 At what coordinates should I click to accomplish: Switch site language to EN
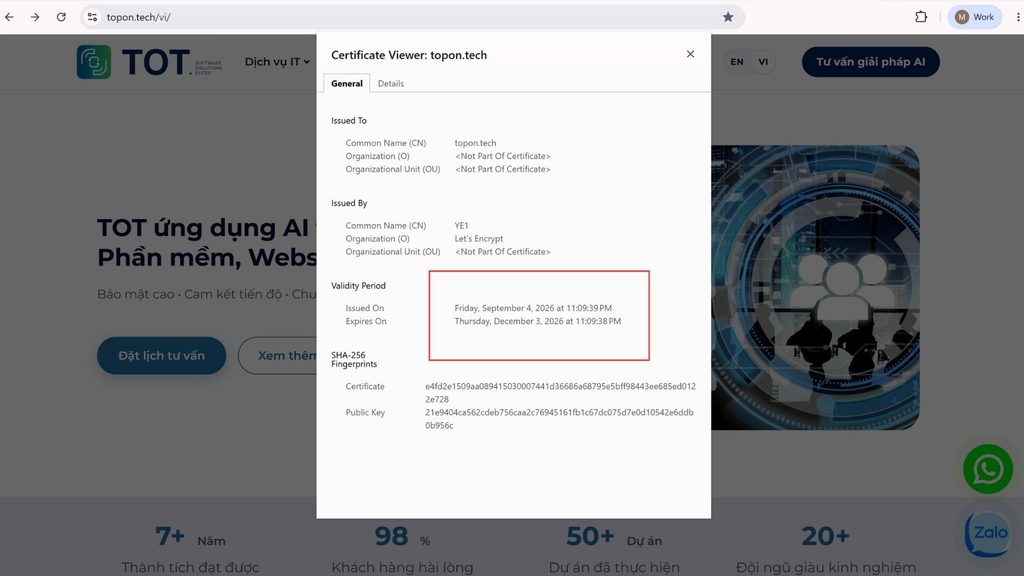coord(737,62)
